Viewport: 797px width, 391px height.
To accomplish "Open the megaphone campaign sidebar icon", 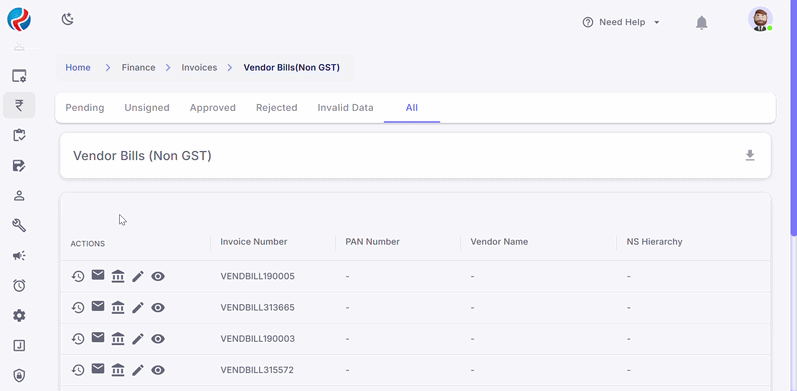I will (x=19, y=256).
